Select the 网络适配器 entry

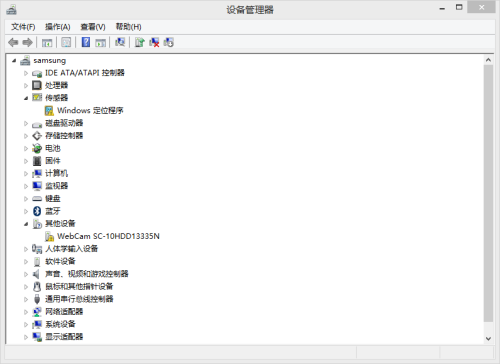pos(64,312)
